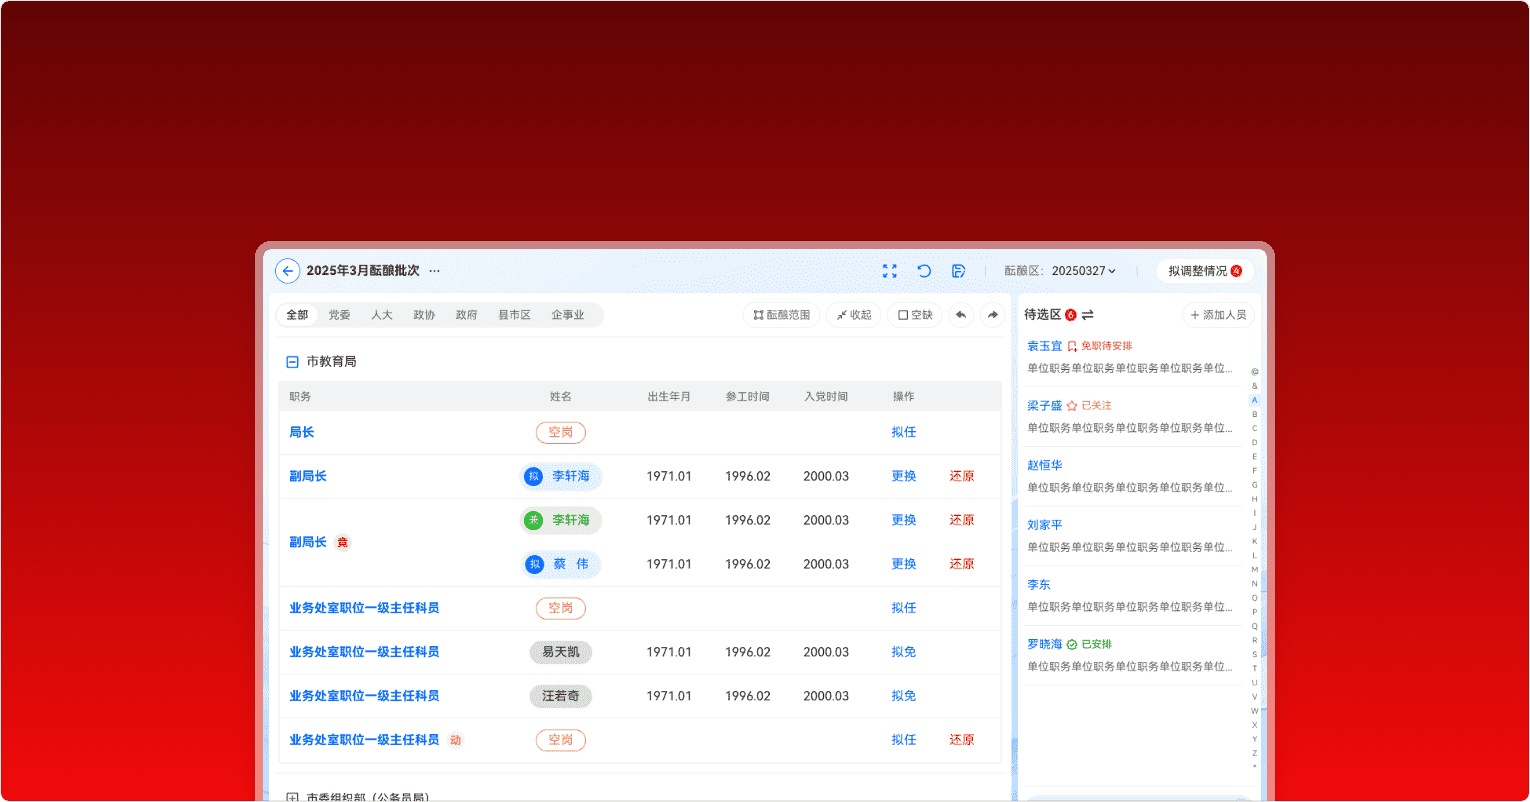Open the three-dots menu beside the batch title
This screenshot has width=1530, height=802.
[x=434, y=271]
